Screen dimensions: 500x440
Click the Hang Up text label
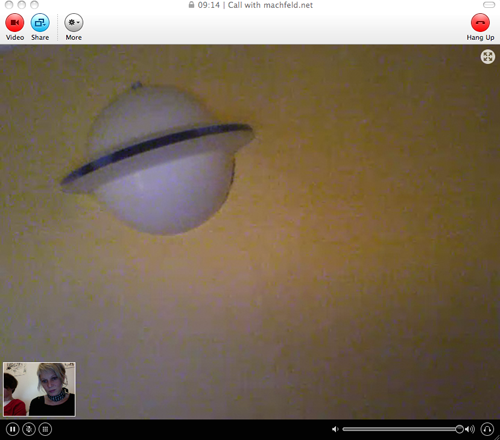coord(480,38)
